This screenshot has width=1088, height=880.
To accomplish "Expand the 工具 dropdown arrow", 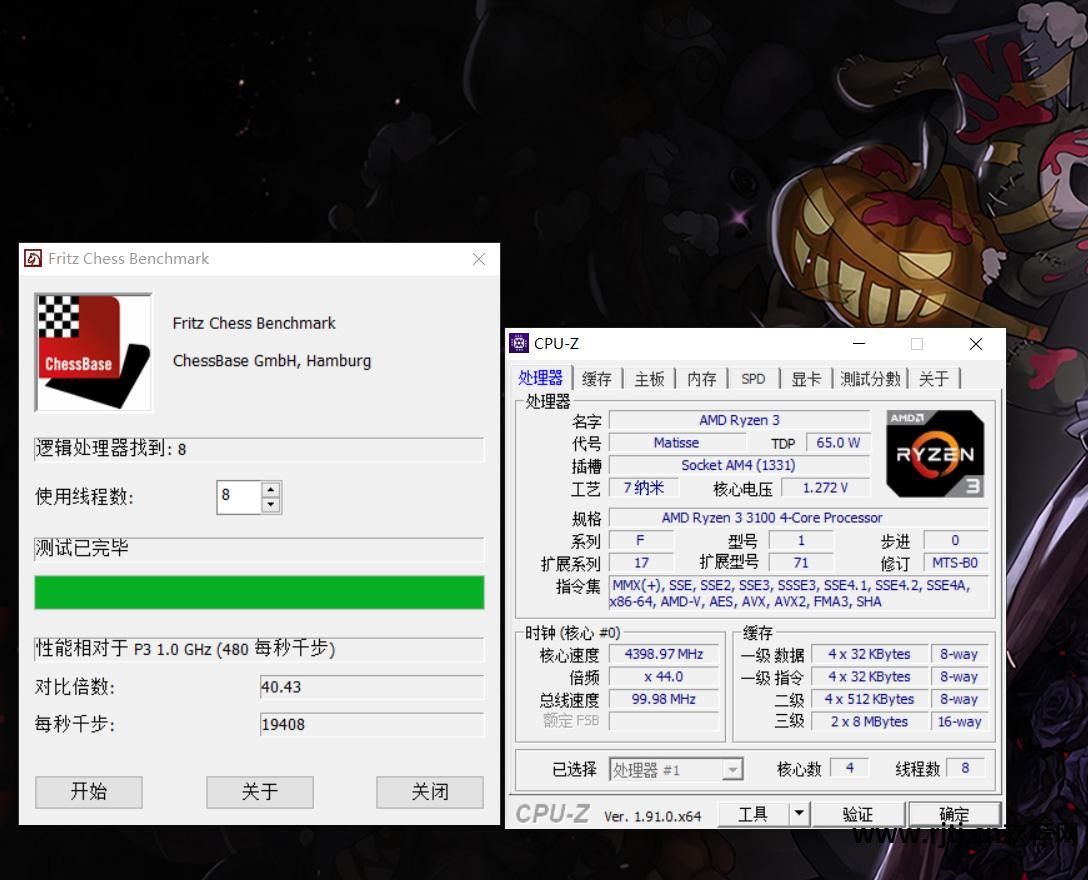I will coord(799,813).
